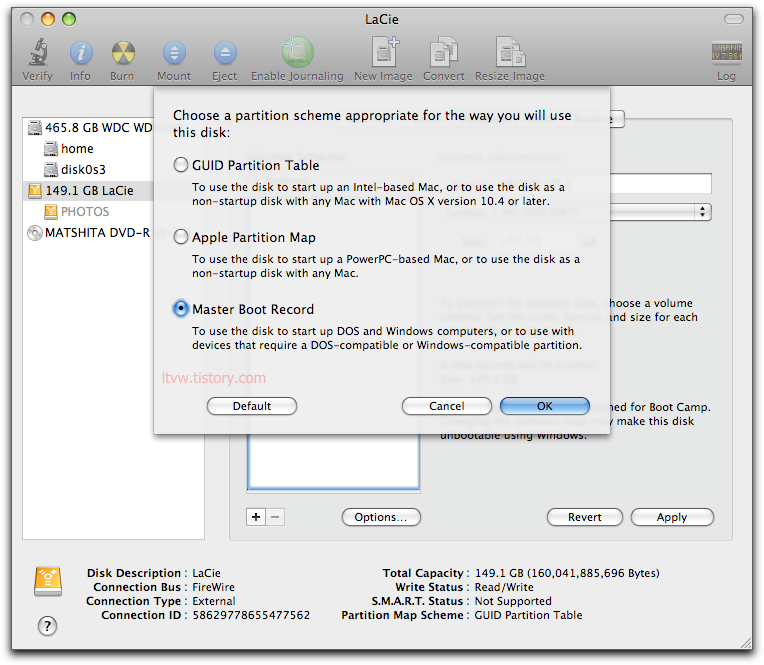Select the 465.8 GB WDC disk

coord(90,128)
